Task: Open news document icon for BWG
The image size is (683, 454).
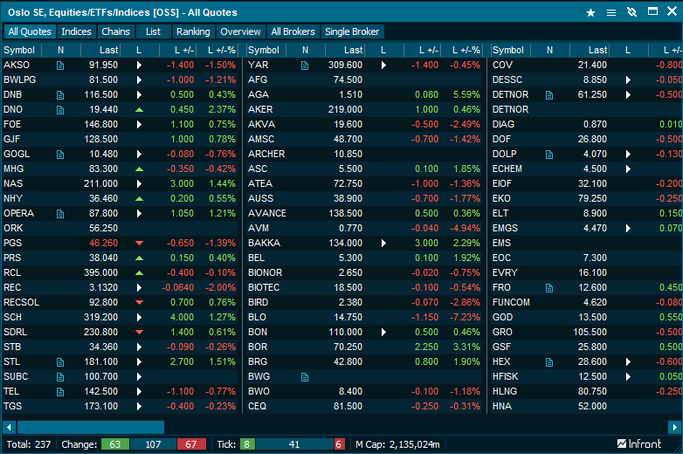Action: [x=304, y=377]
